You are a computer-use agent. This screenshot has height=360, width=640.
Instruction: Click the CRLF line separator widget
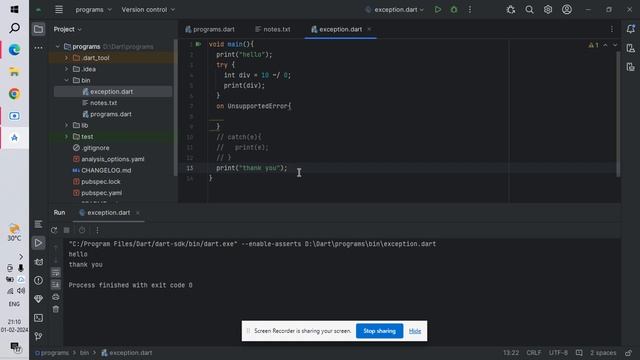click(x=533, y=353)
